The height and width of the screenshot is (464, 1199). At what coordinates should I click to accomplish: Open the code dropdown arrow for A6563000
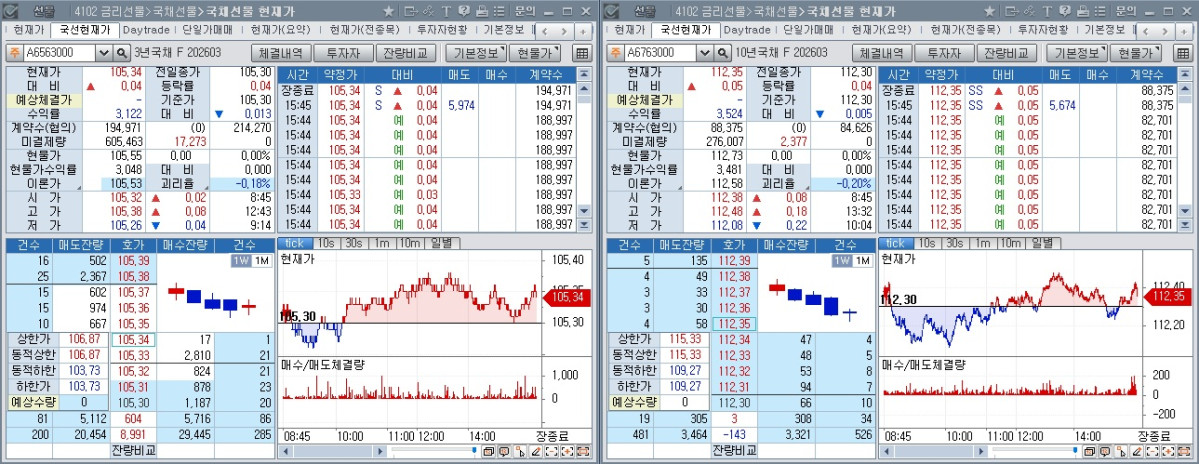coord(104,53)
